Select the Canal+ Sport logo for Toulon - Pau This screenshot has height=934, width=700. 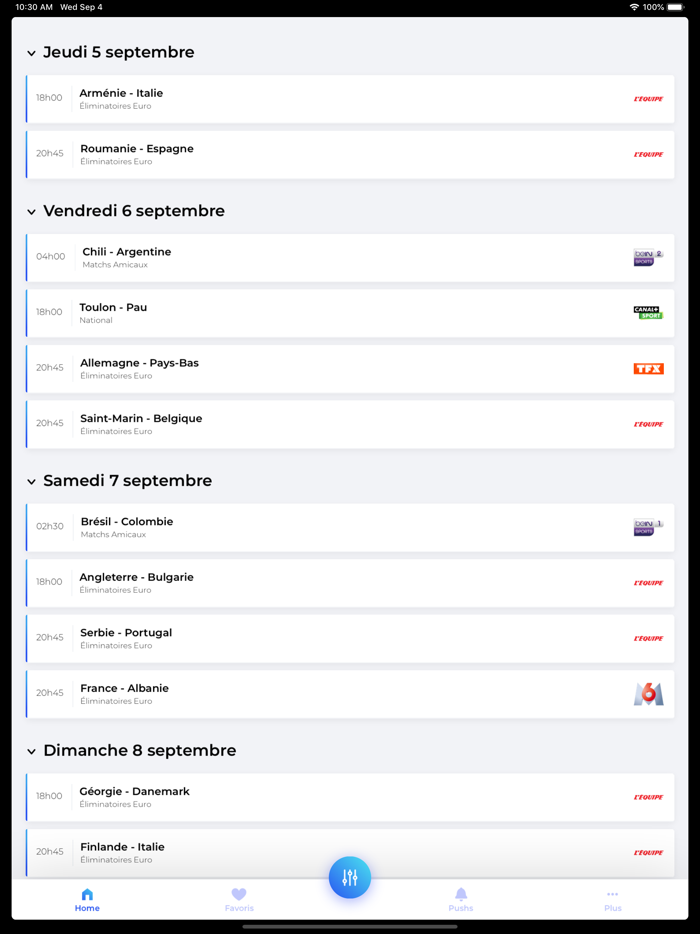[x=647, y=312]
